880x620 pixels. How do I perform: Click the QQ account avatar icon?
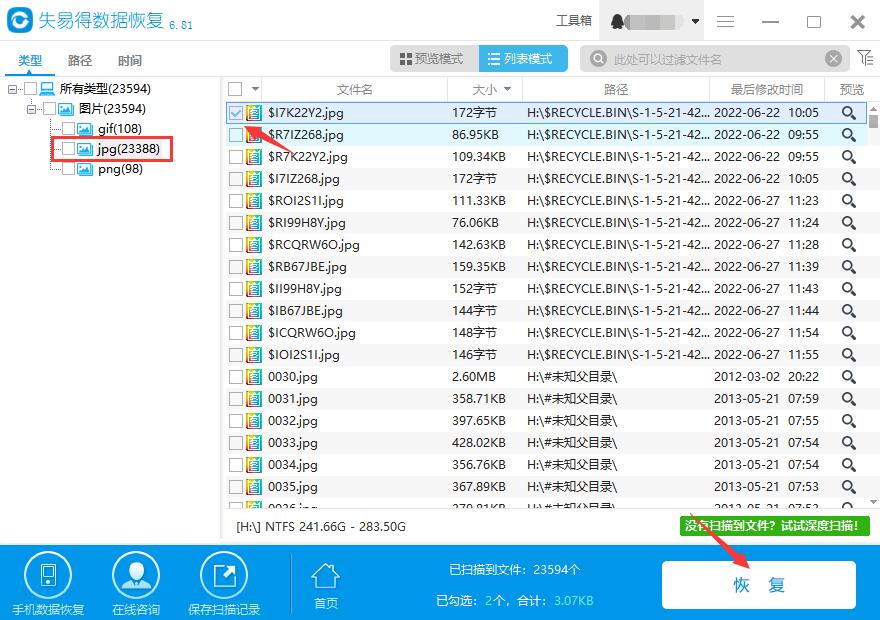pyautogui.click(x=617, y=22)
